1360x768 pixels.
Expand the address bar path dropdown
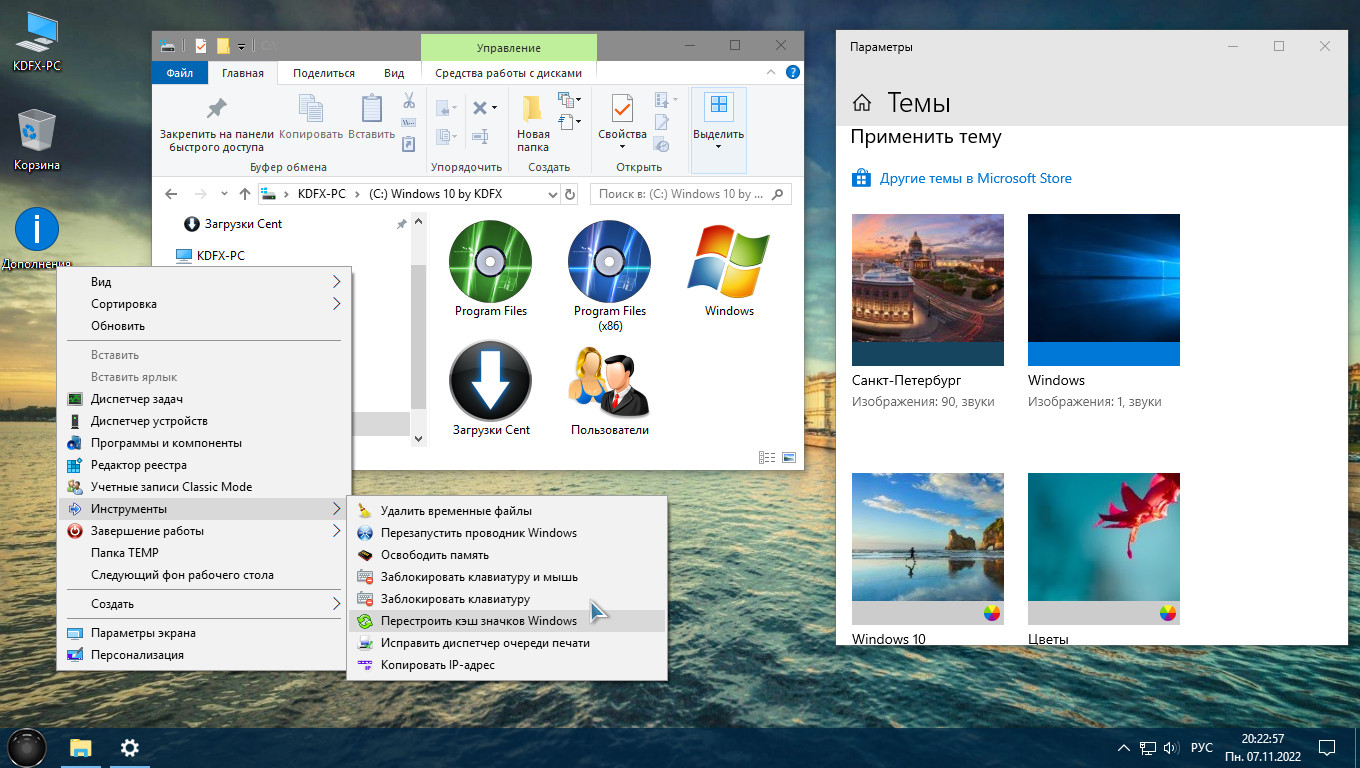pos(553,194)
